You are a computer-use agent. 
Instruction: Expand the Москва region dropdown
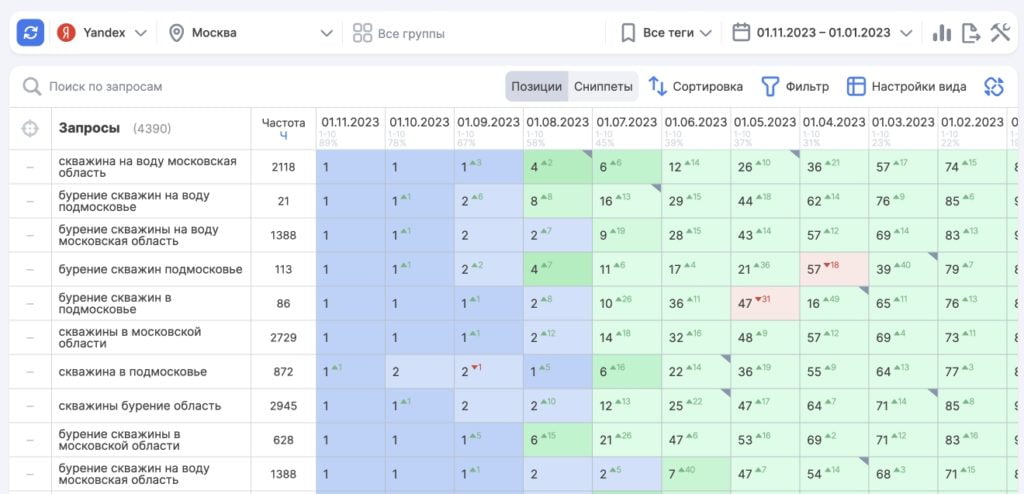point(250,33)
